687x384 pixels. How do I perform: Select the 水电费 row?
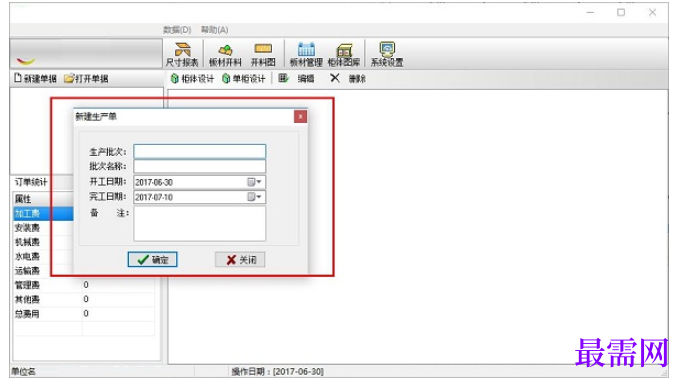point(43,256)
